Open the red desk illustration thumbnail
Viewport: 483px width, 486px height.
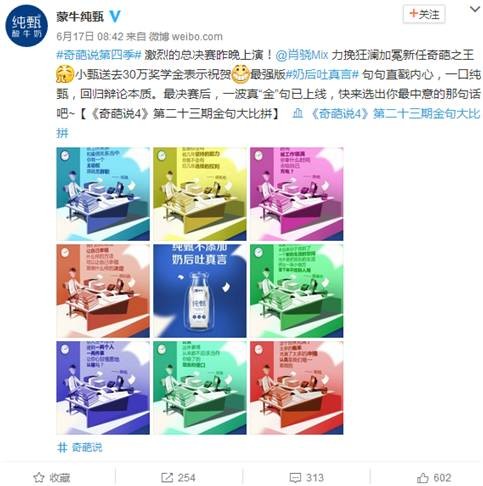tap(297, 388)
